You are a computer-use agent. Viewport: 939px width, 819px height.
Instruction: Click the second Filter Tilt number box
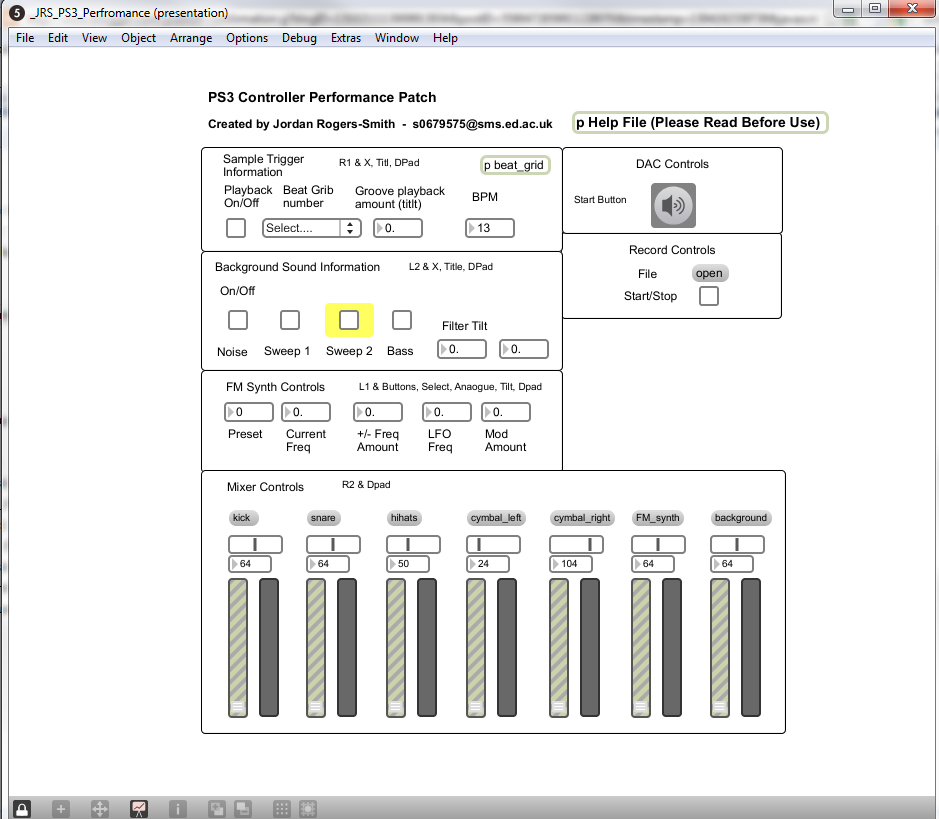524,349
